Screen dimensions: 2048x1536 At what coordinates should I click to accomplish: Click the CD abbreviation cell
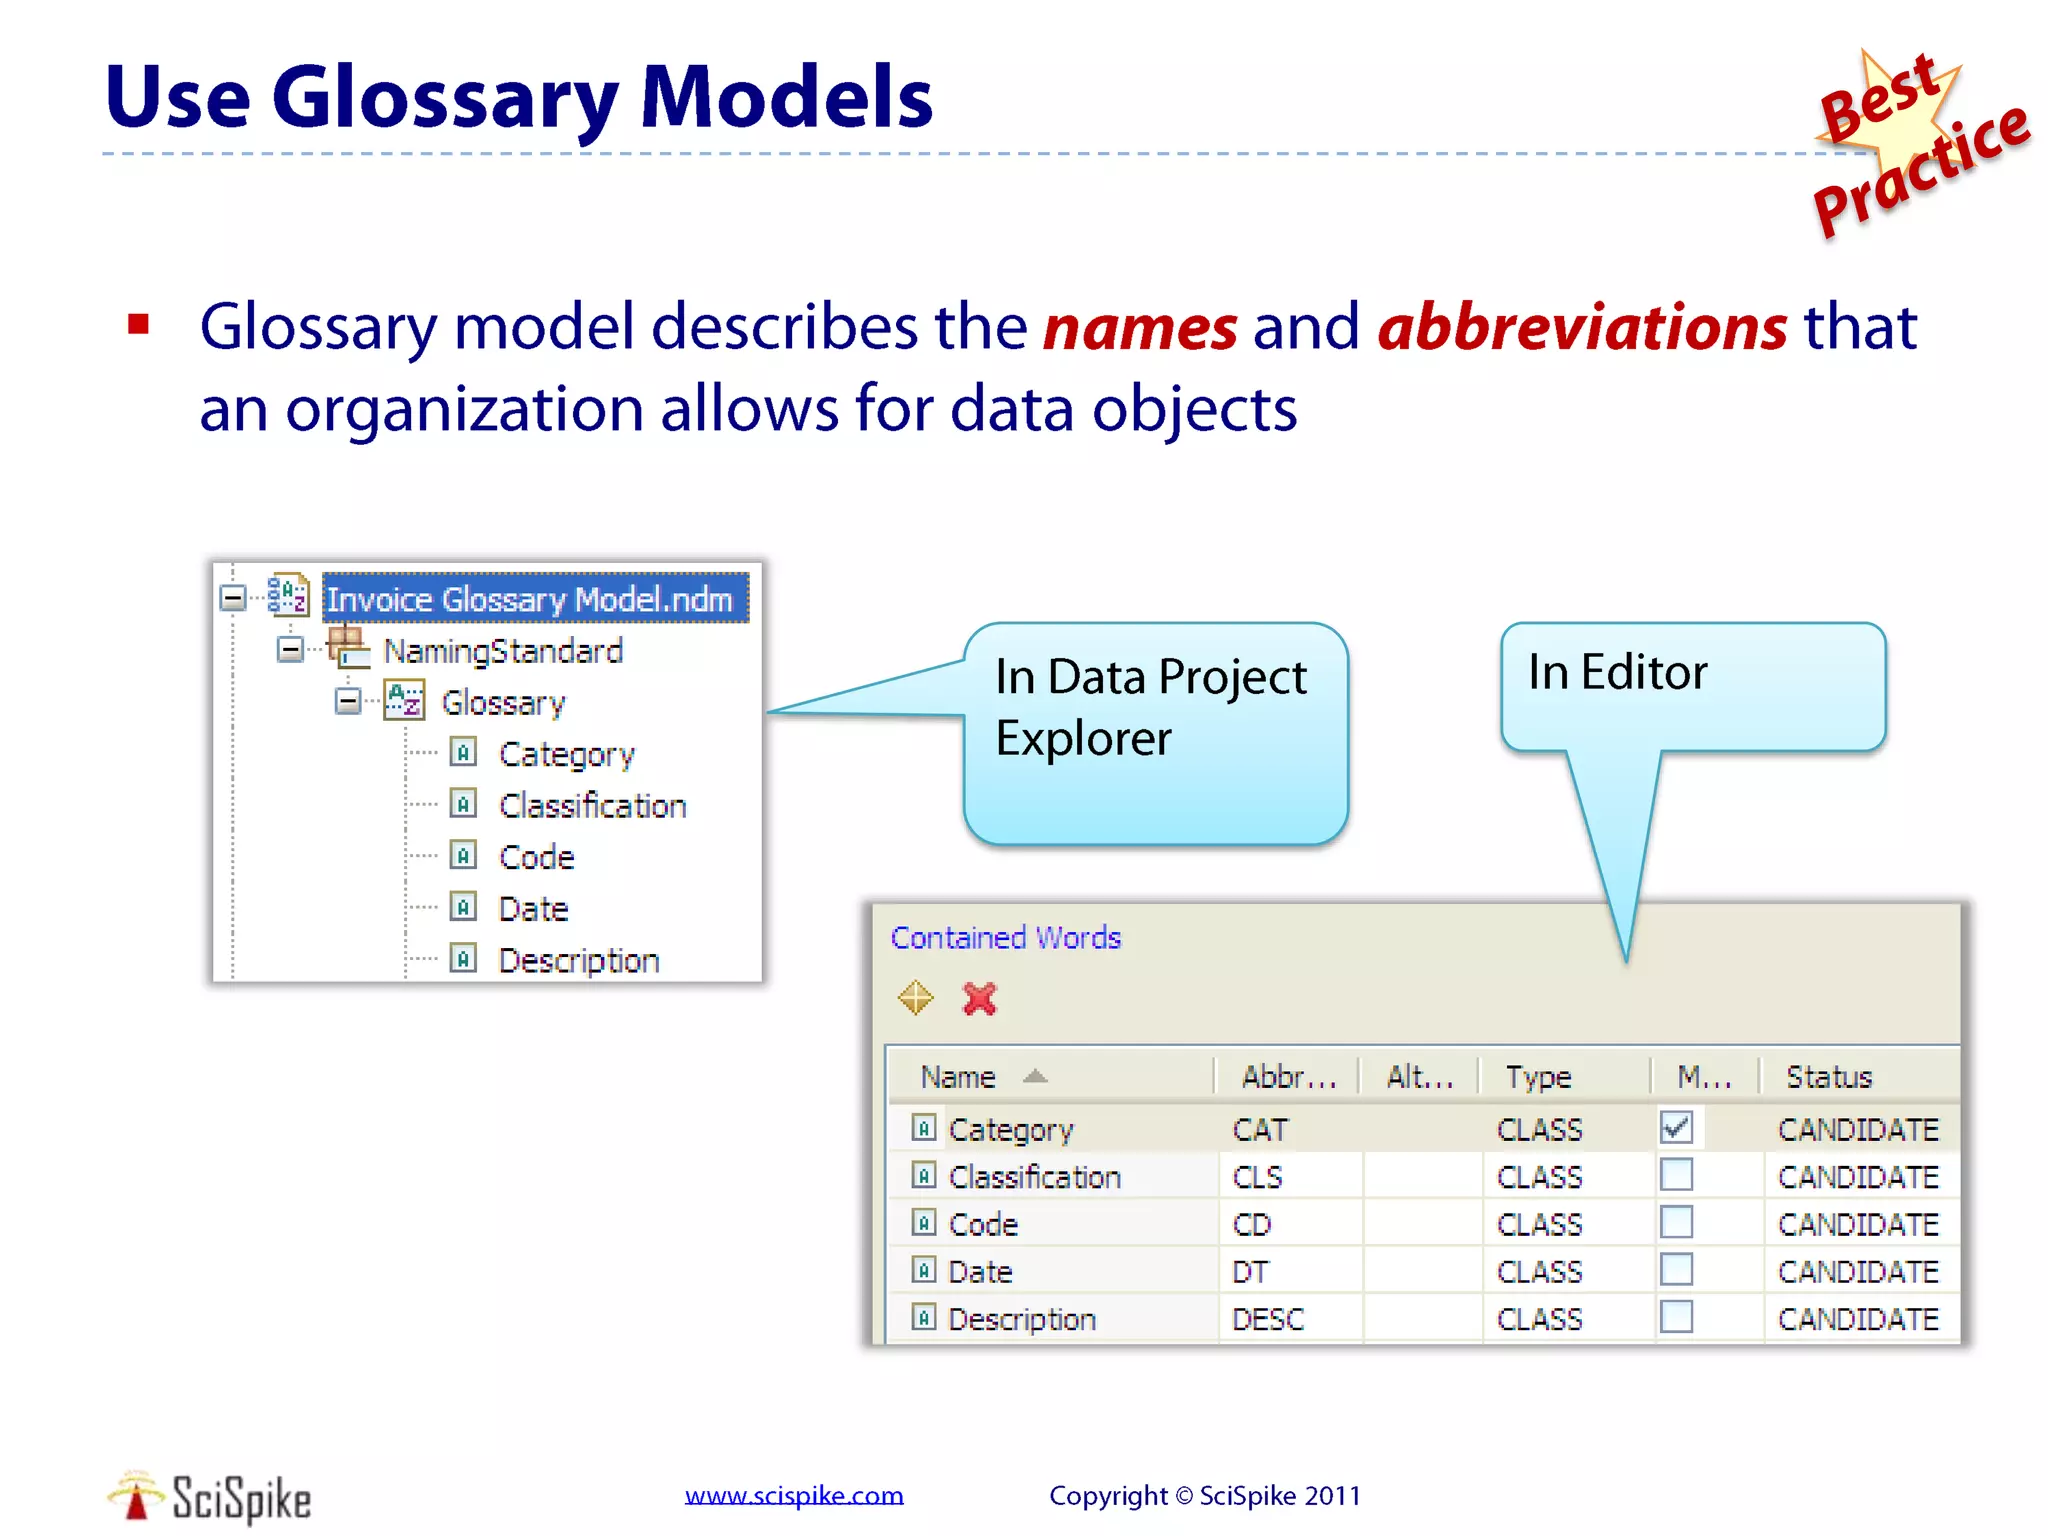[1252, 1224]
